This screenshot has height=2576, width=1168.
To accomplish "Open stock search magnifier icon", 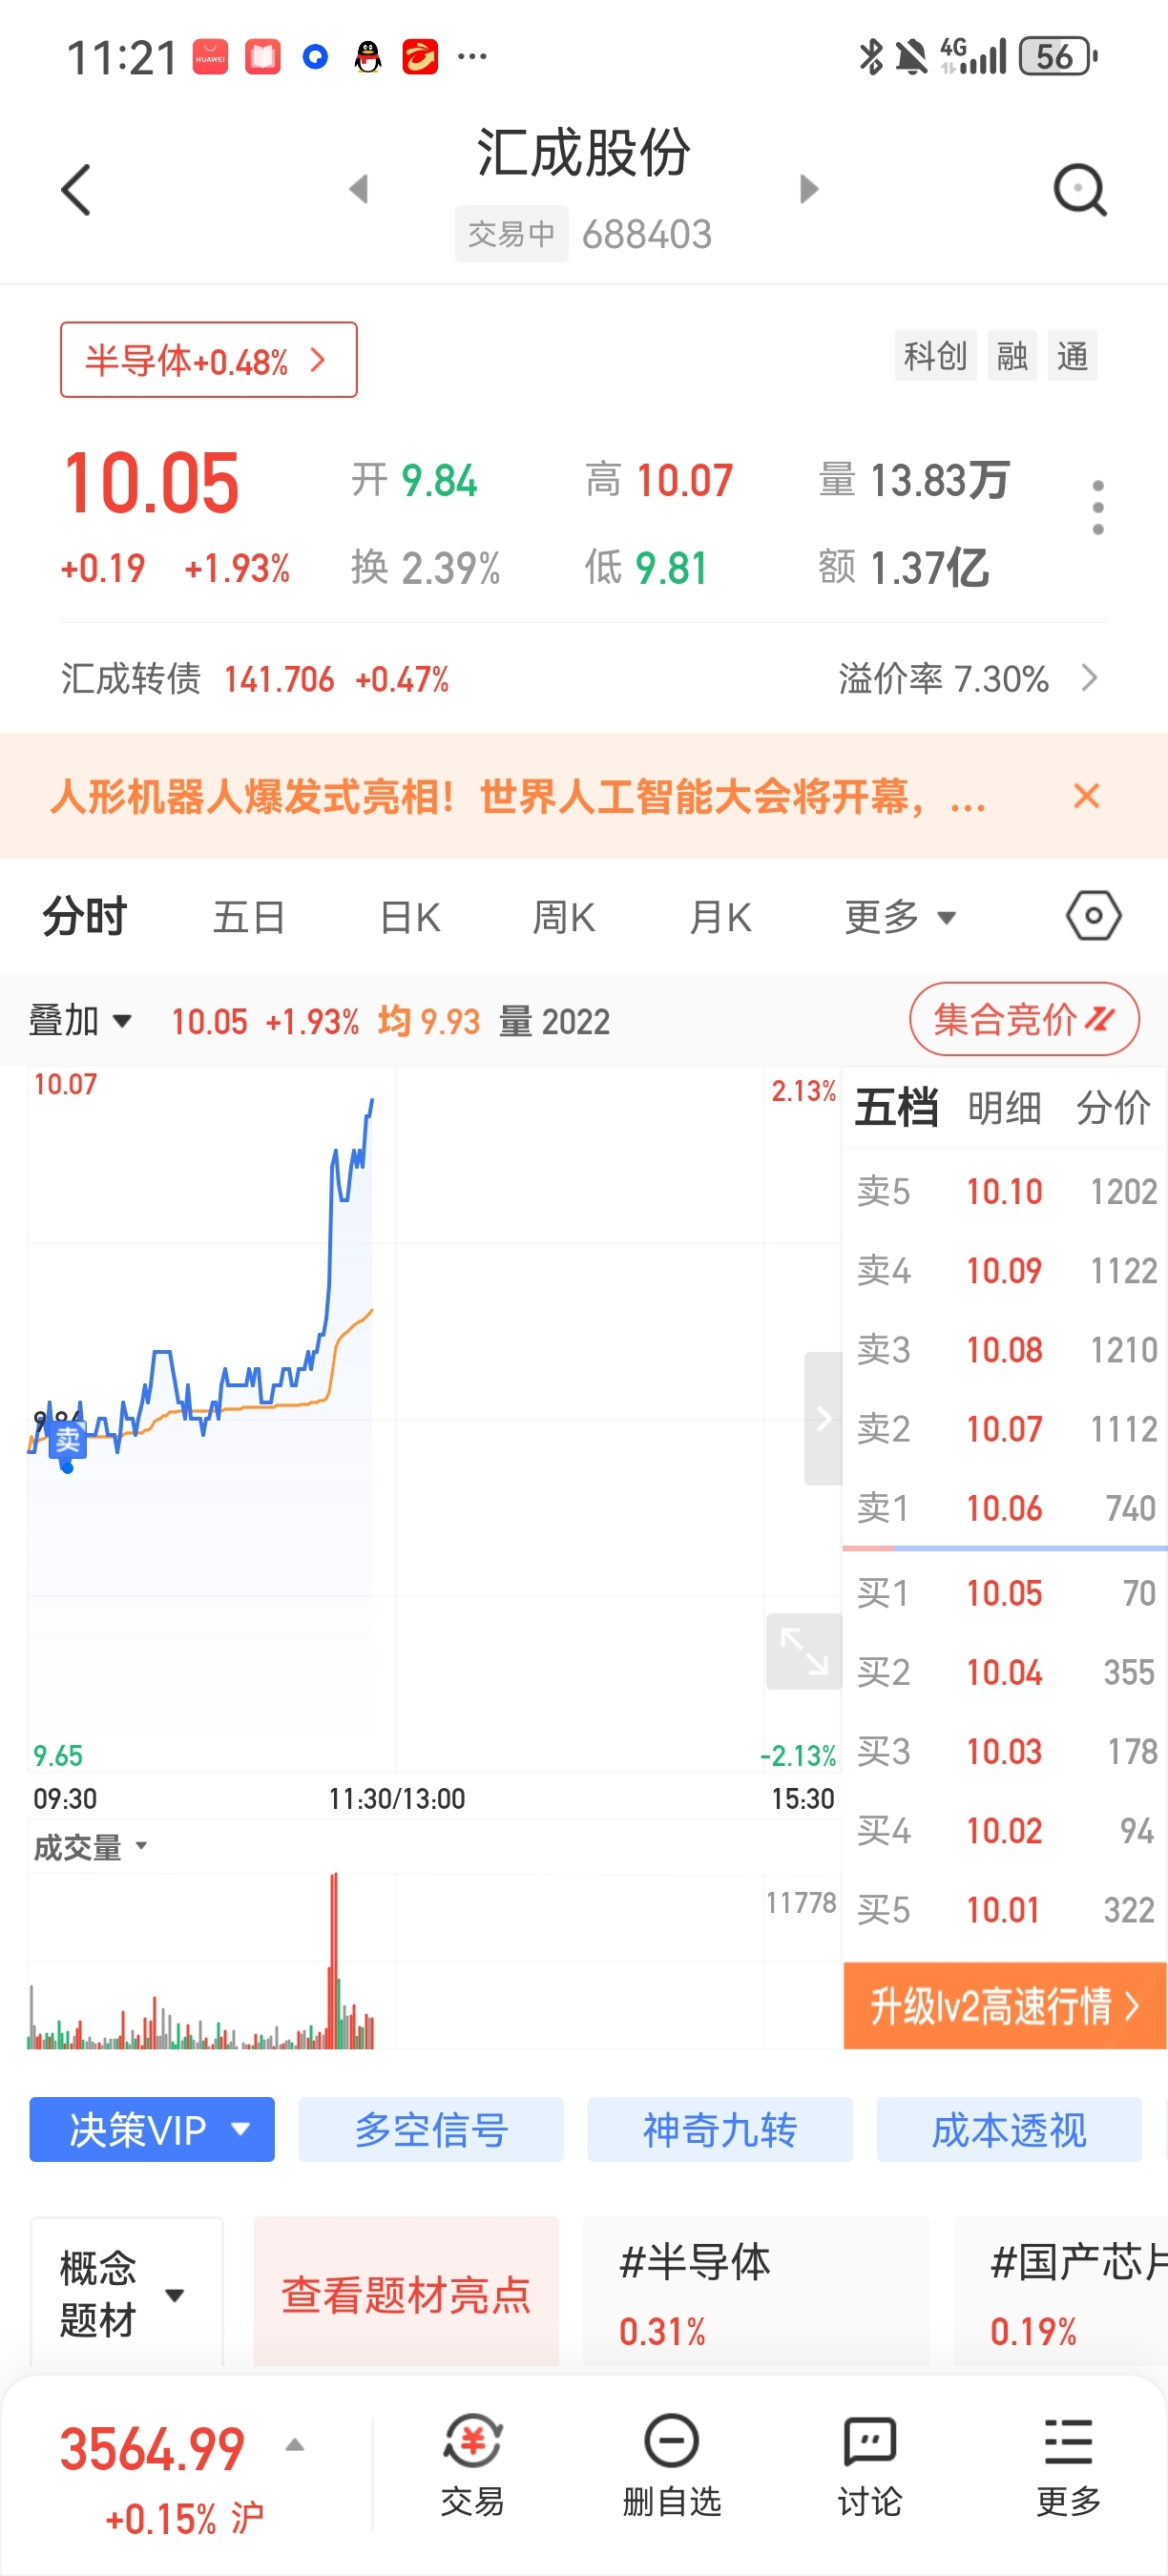I will [1081, 189].
